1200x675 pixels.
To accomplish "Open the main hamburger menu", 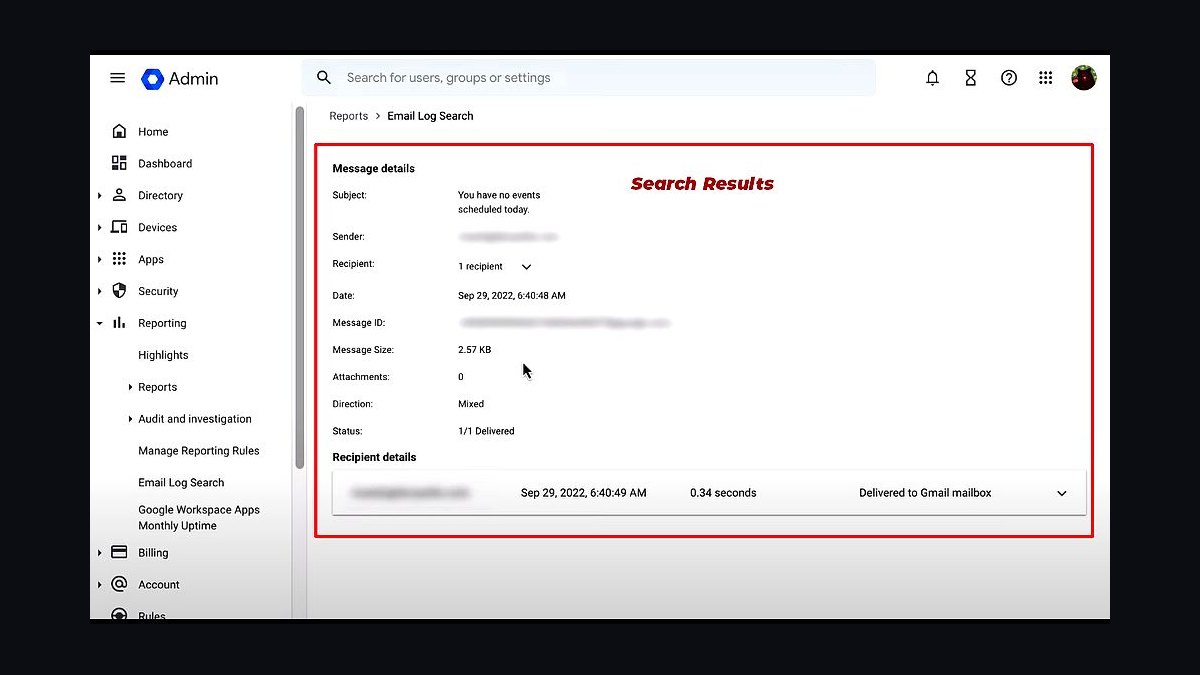I will click(x=118, y=78).
